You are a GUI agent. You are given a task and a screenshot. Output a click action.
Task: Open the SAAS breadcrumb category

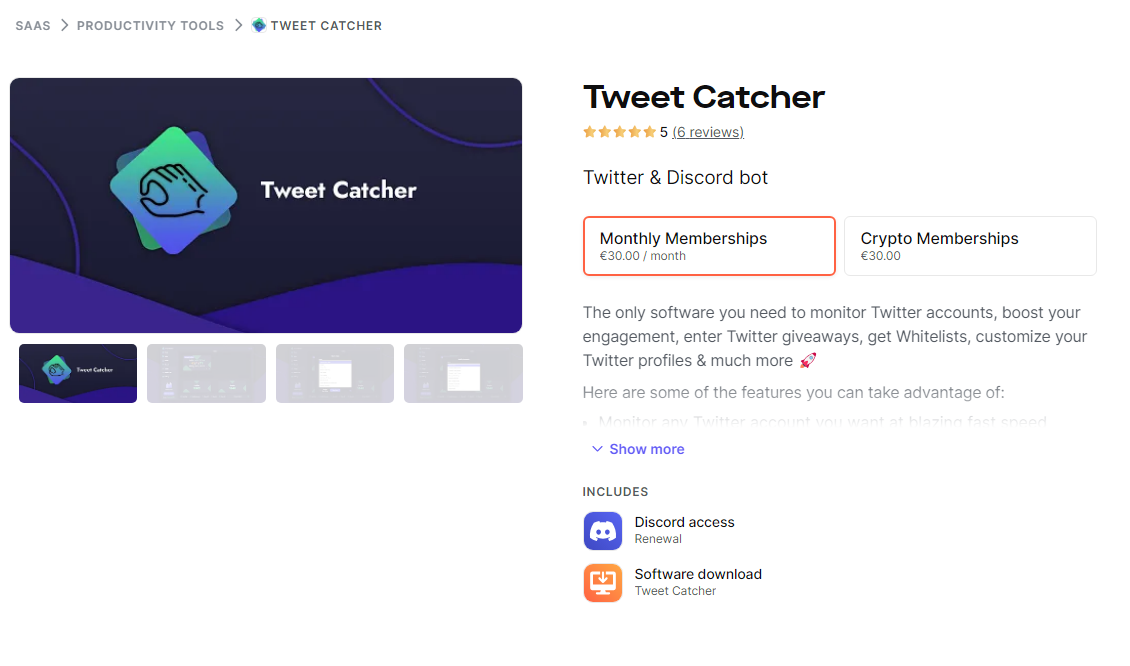[32, 25]
